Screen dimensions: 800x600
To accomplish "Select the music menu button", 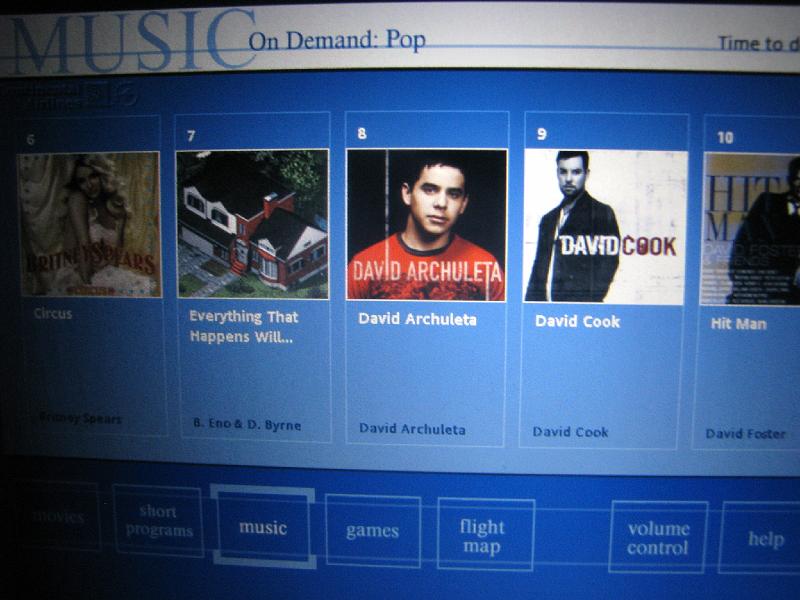I will (263, 527).
